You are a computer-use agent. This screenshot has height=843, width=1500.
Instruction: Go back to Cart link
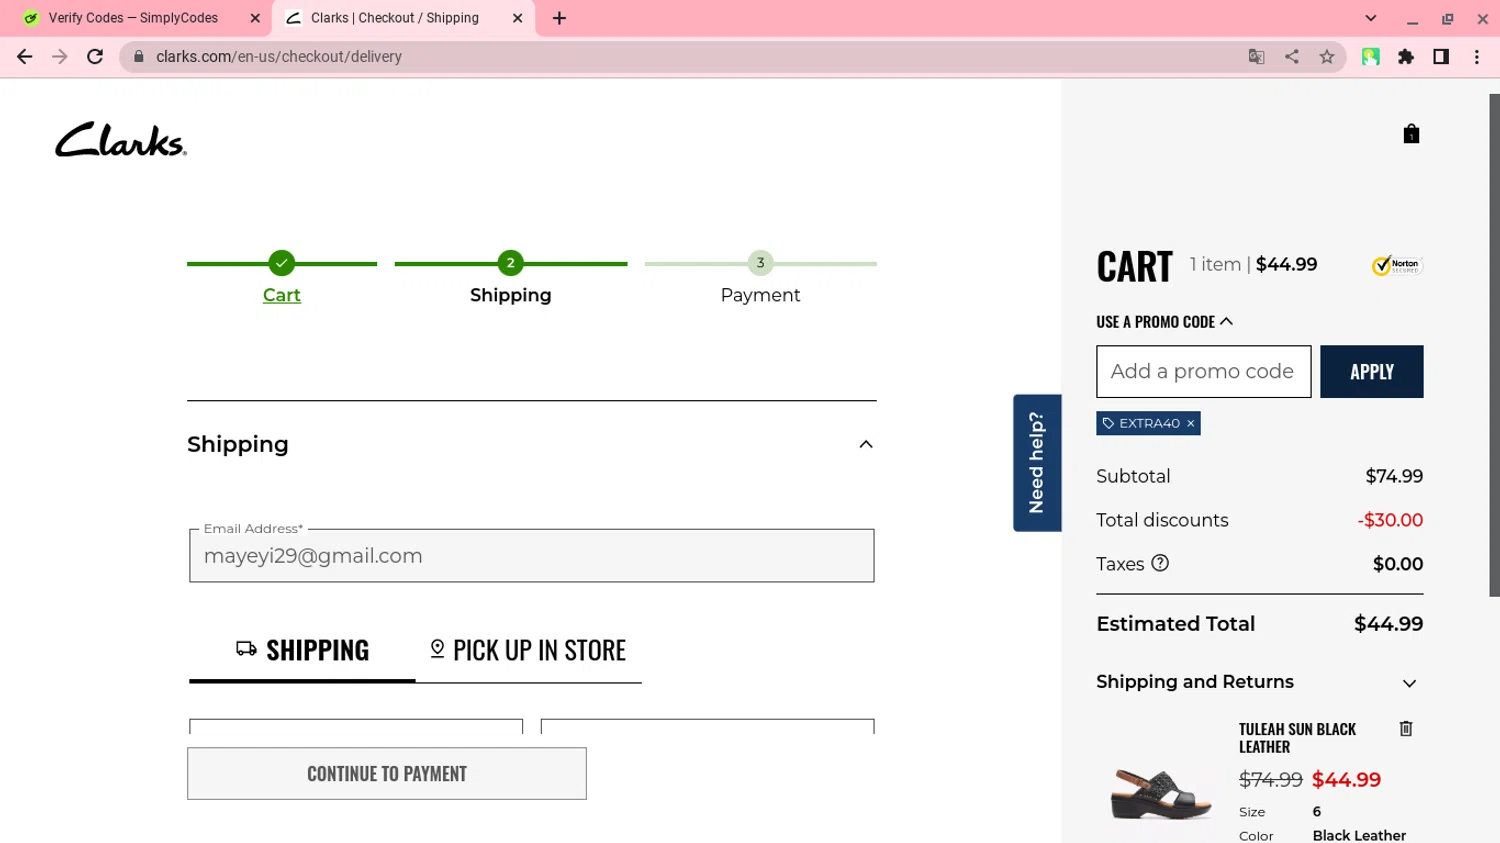[x=282, y=295]
